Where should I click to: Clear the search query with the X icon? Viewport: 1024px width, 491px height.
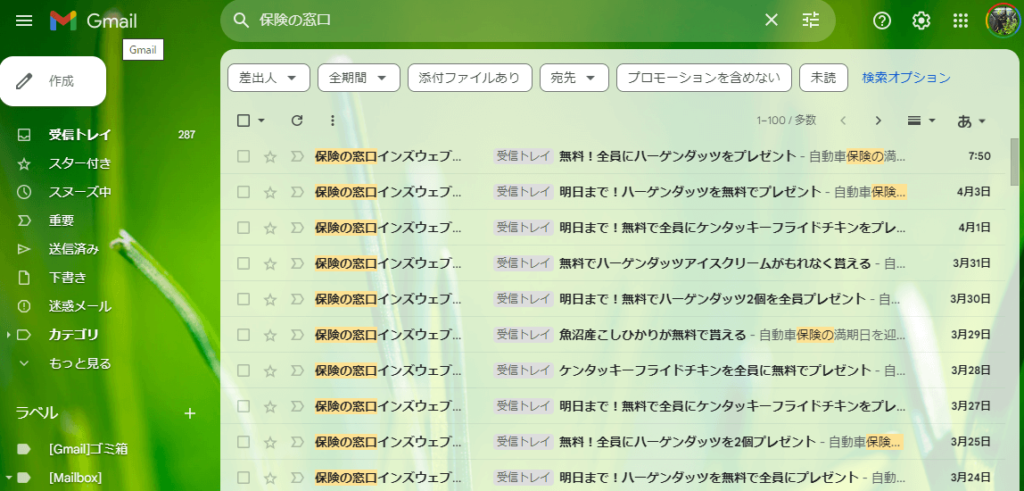(771, 21)
